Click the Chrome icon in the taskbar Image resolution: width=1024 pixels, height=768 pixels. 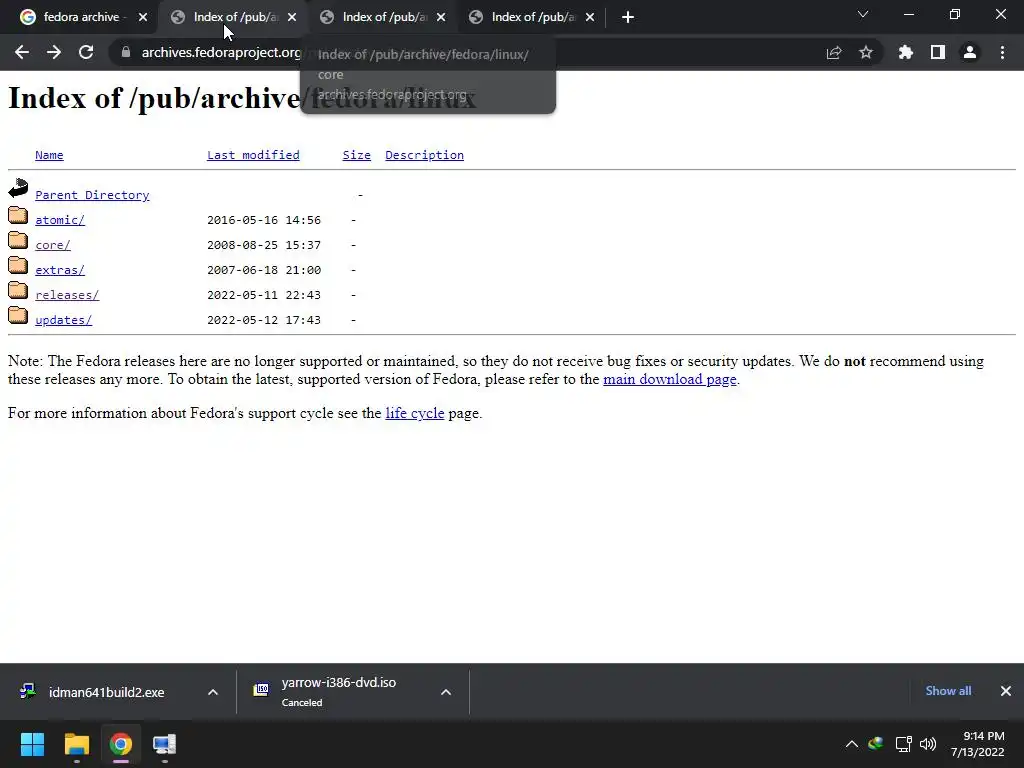(x=120, y=744)
